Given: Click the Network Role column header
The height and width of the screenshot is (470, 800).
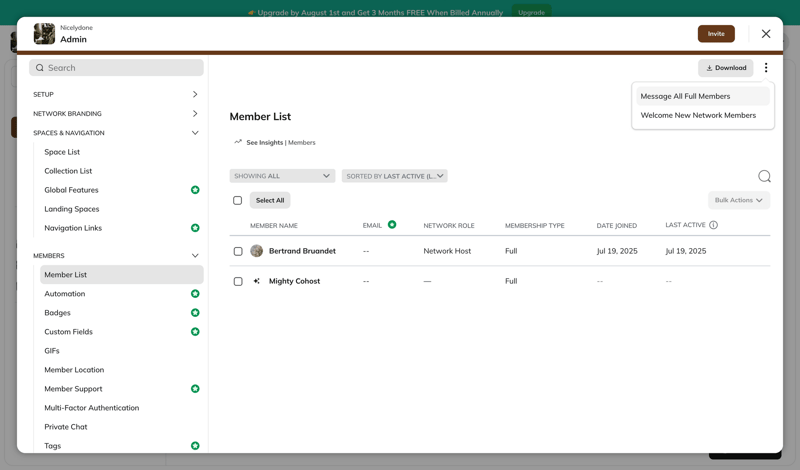Looking at the screenshot, I should 449,226.
